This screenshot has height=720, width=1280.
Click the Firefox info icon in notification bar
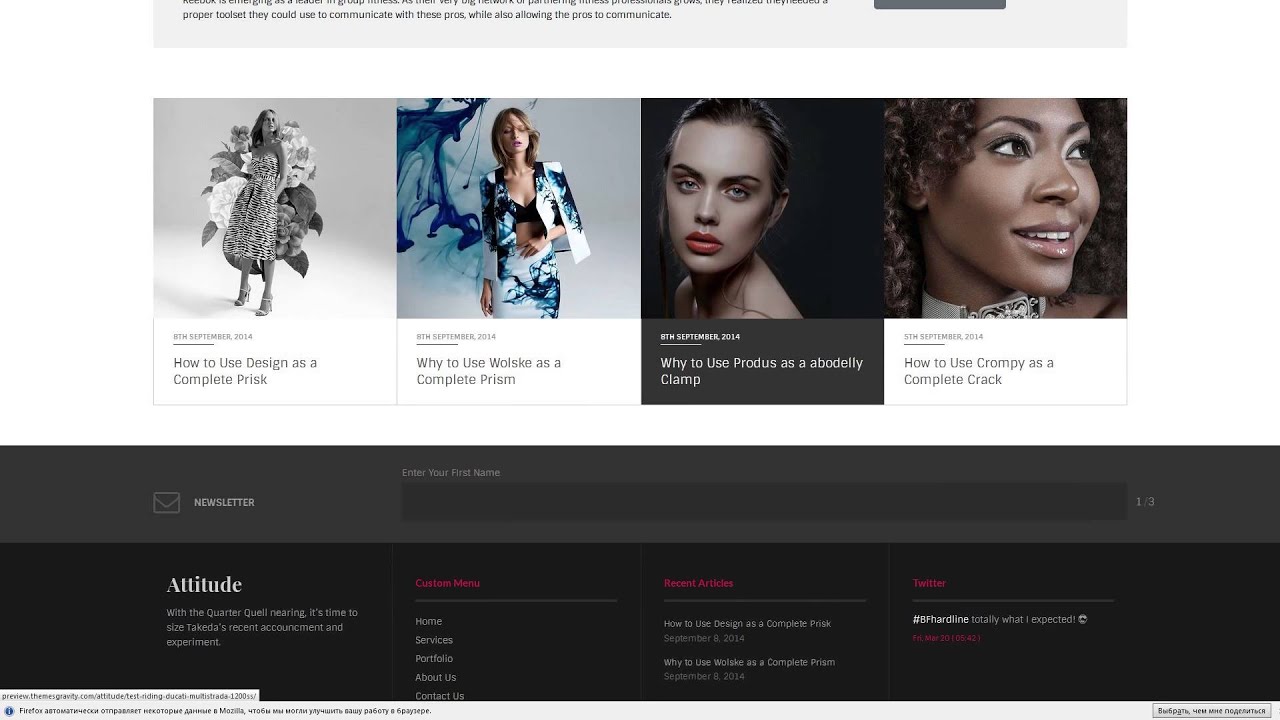(x=9, y=711)
